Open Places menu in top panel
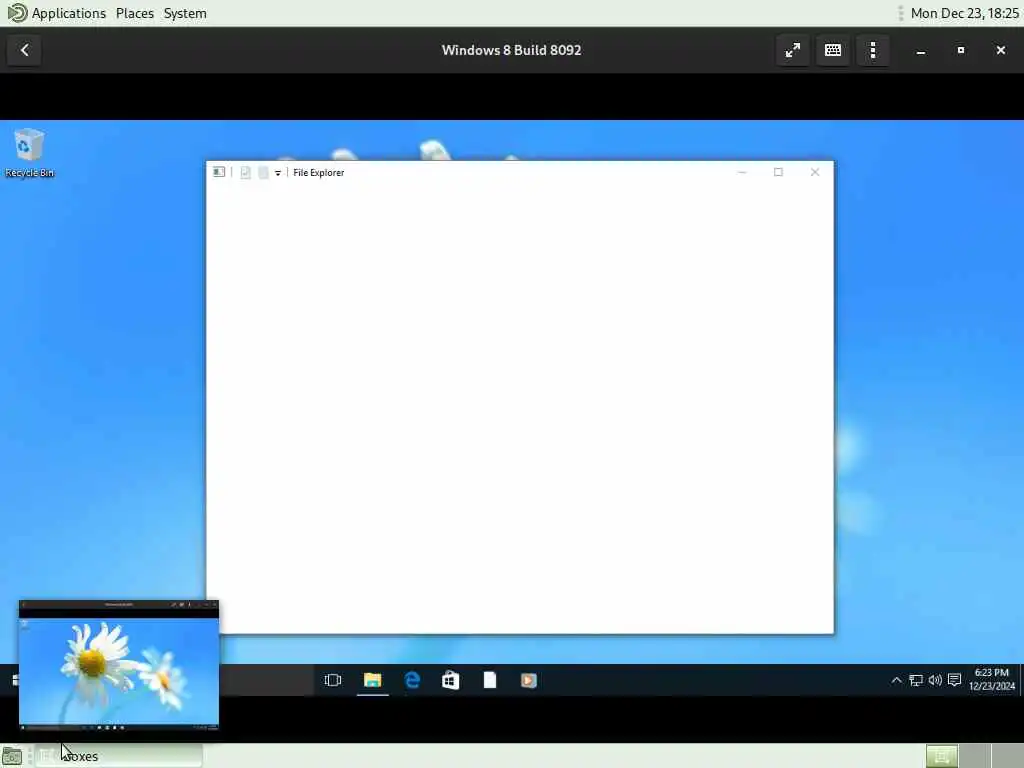The width and height of the screenshot is (1024, 768). pyautogui.click(x=135, y=13)
